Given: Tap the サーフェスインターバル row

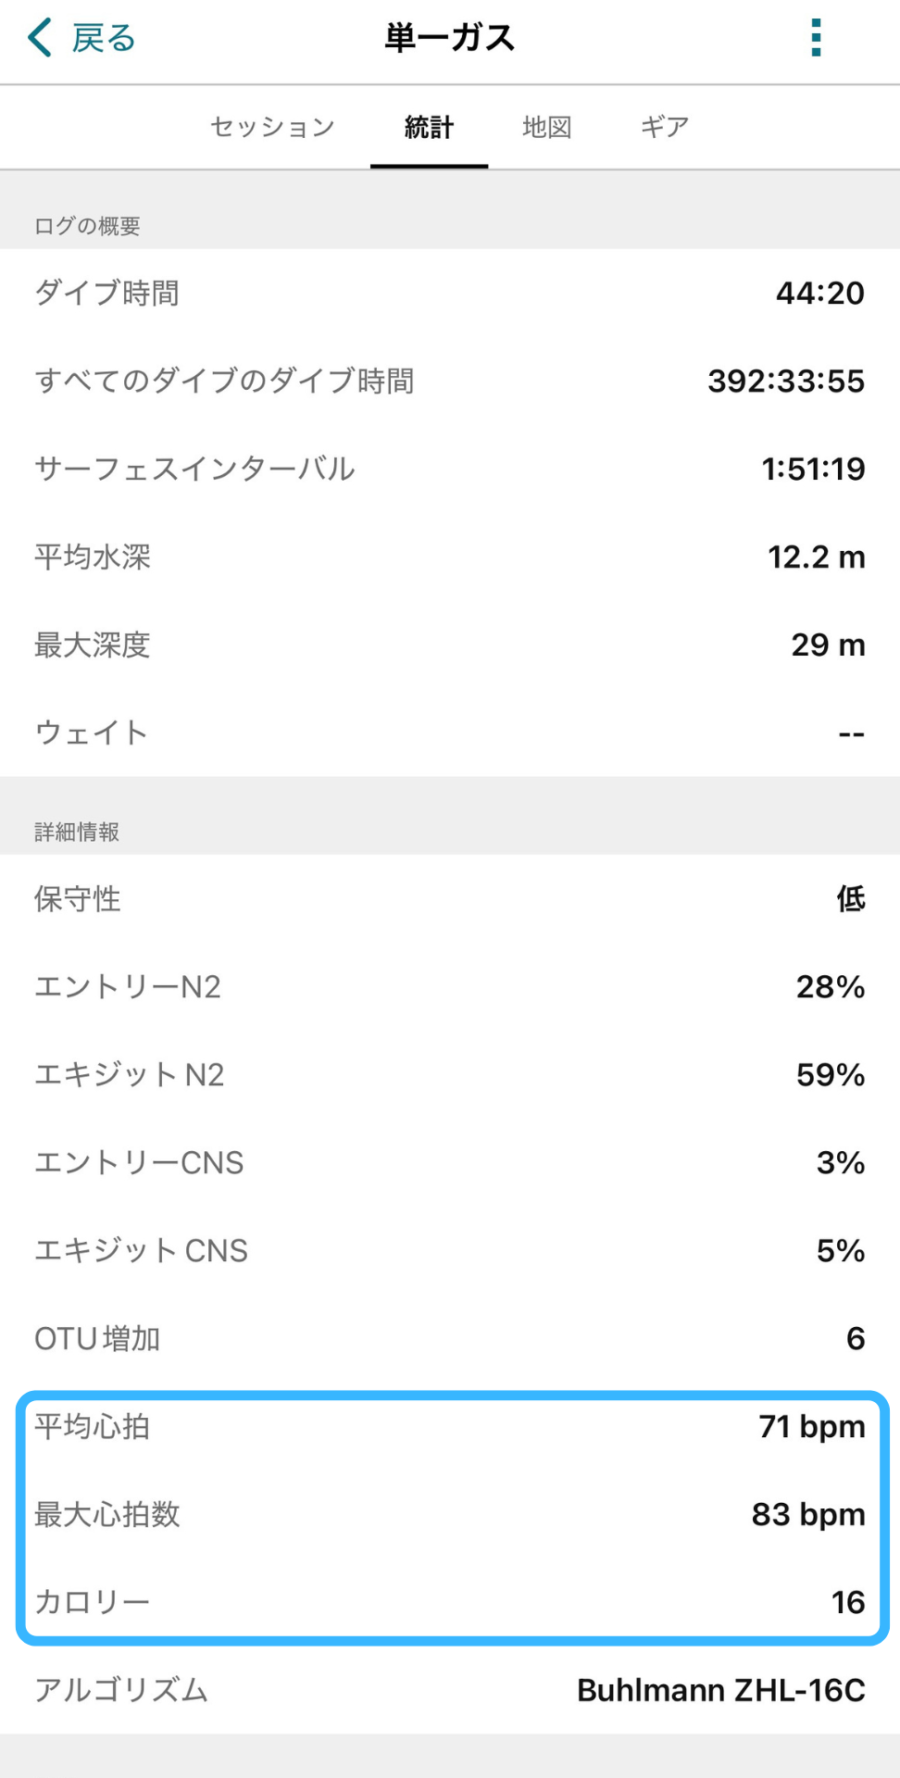Looking at the screenshot, I should tap(450, 469).
